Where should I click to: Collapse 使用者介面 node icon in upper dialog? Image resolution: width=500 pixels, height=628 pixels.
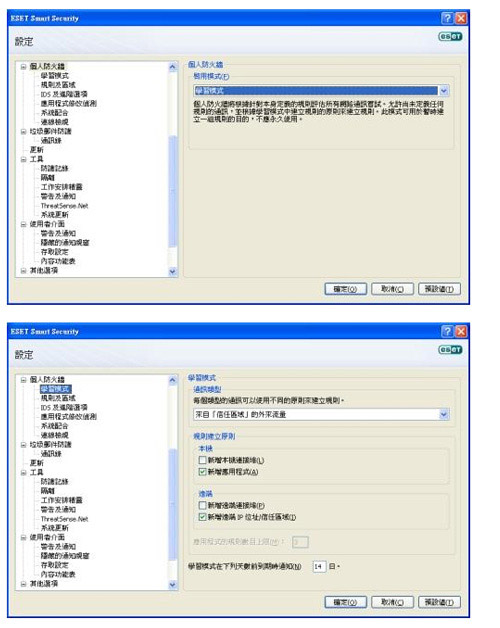24,224
